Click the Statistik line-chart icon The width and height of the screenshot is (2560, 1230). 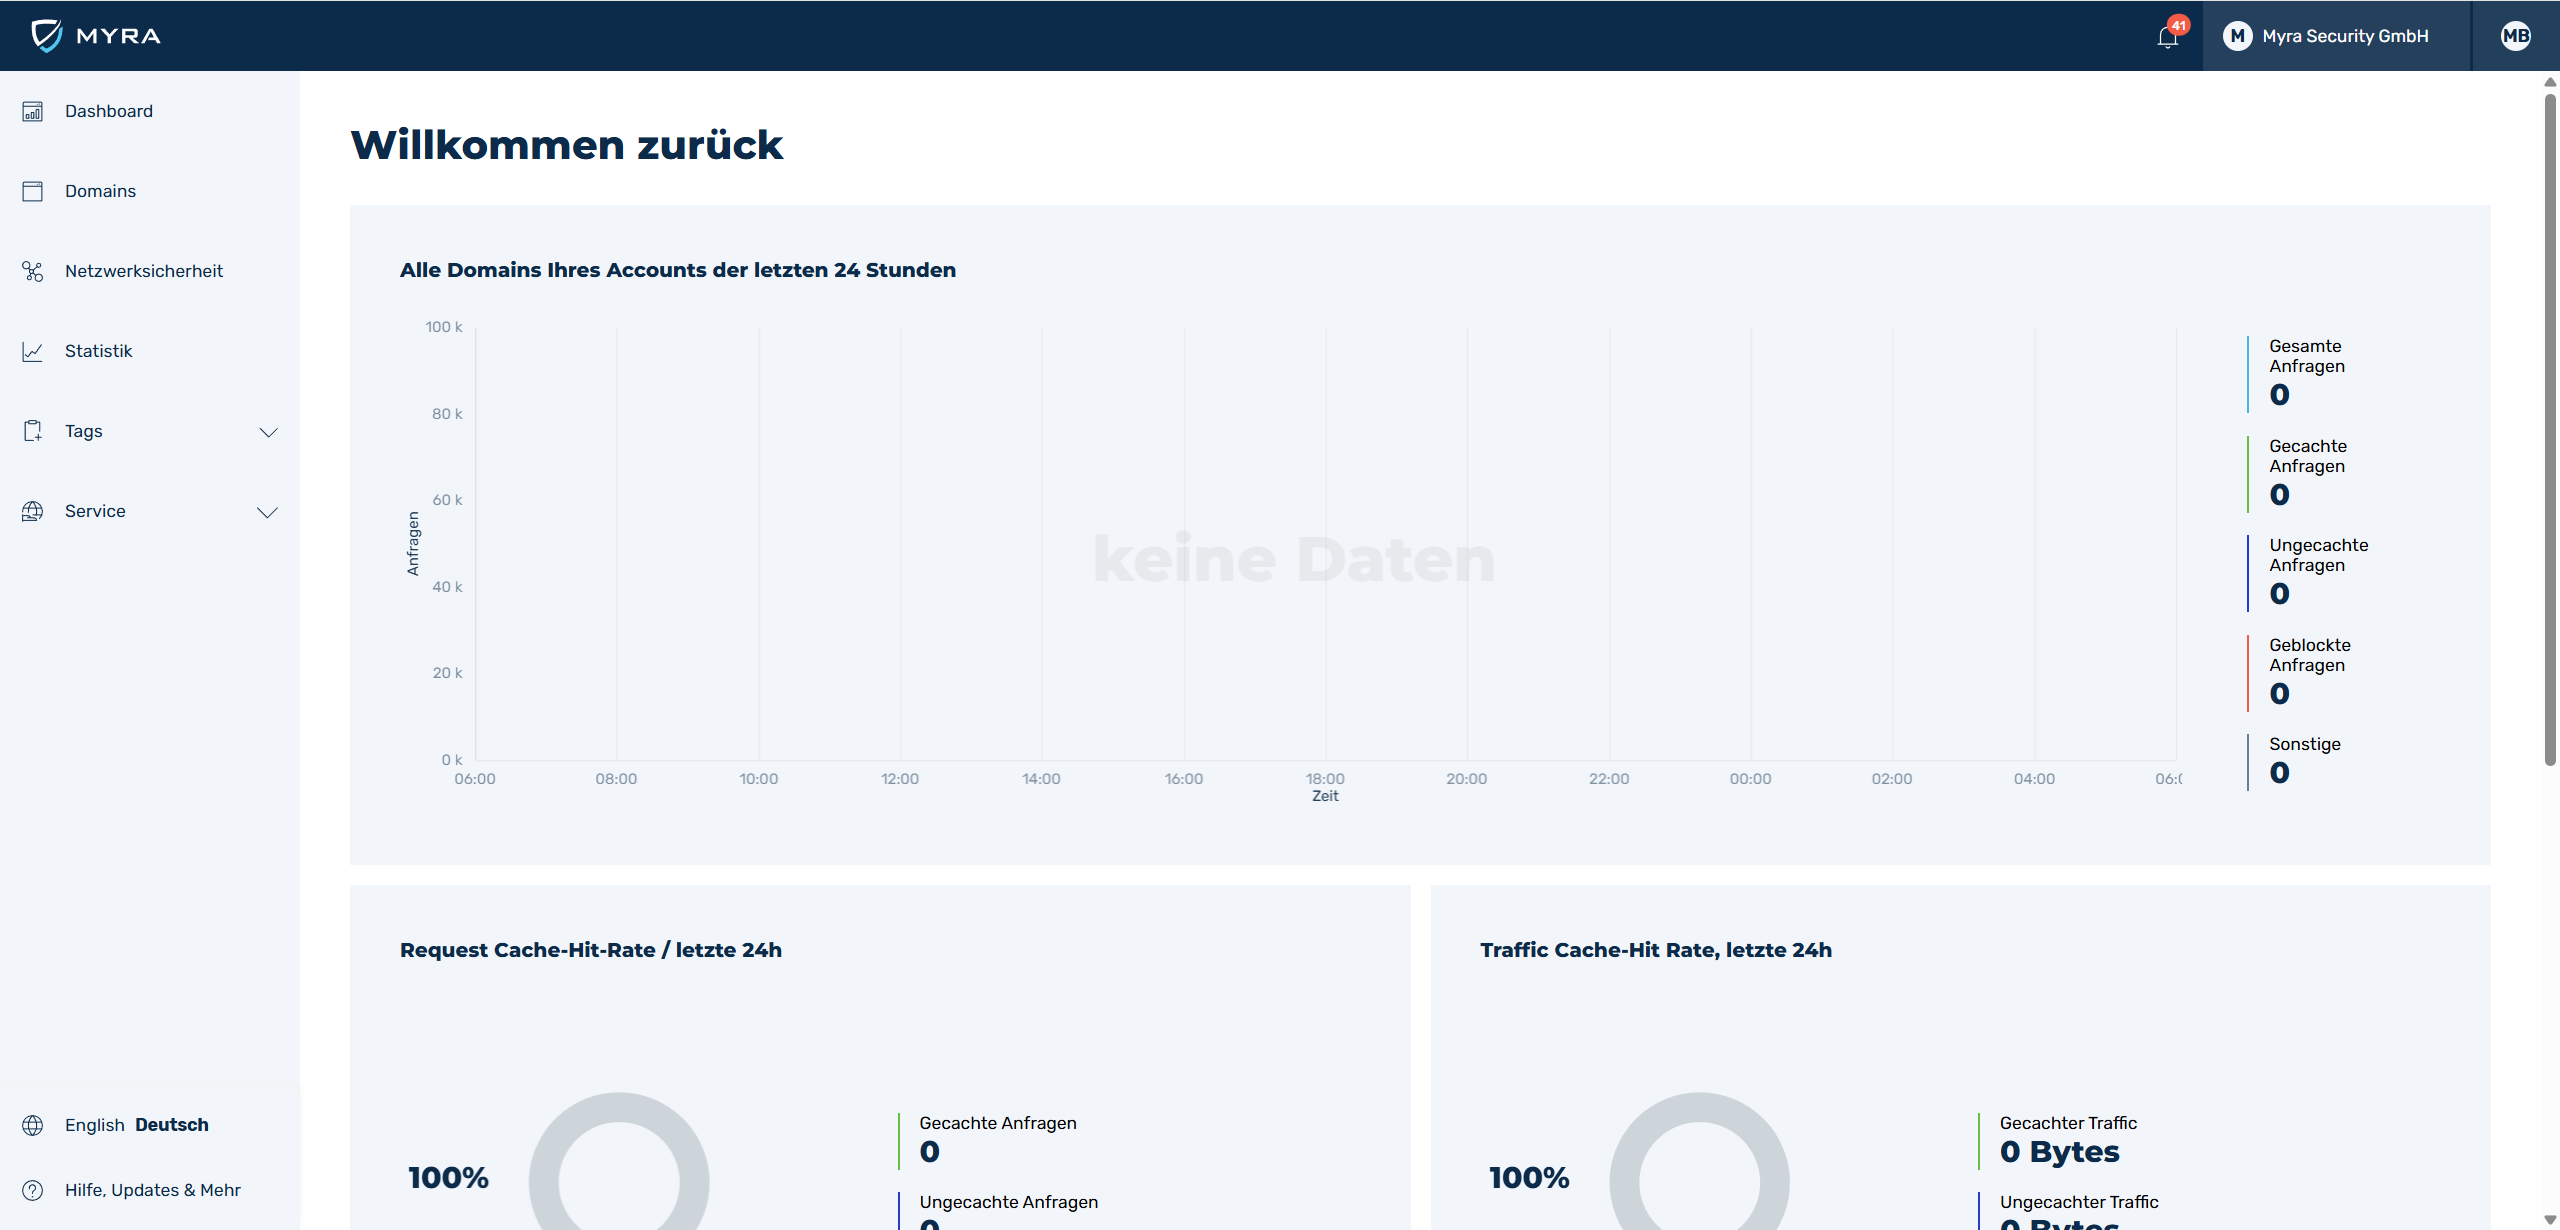33,351
